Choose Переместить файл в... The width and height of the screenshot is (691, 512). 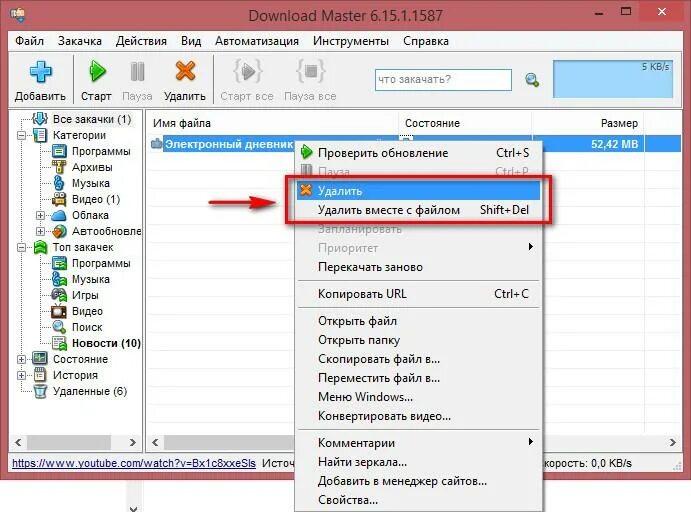click(418, 378)
